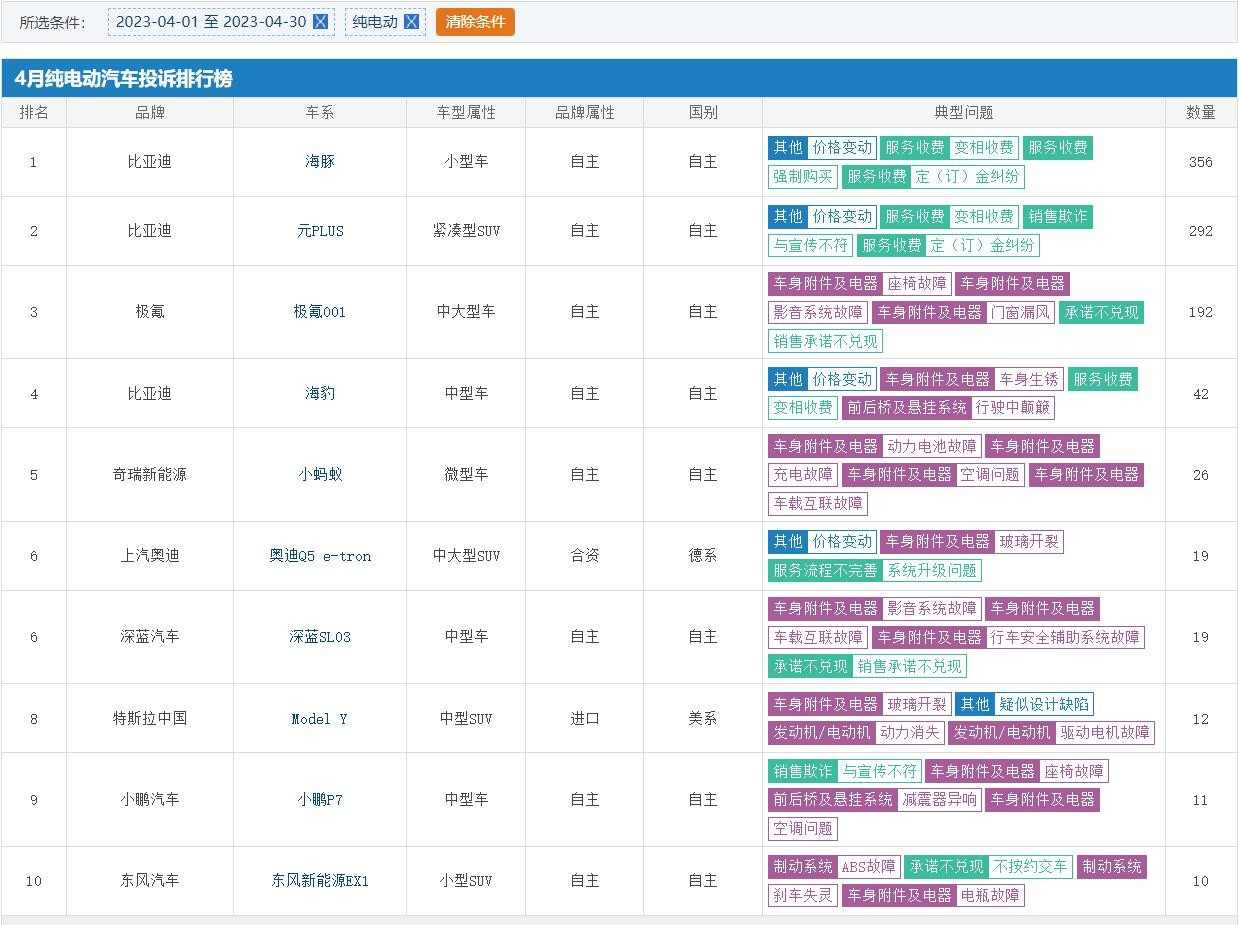
Task: Select the 服务流程不完善 issue tag
Action: click(825, 571)
